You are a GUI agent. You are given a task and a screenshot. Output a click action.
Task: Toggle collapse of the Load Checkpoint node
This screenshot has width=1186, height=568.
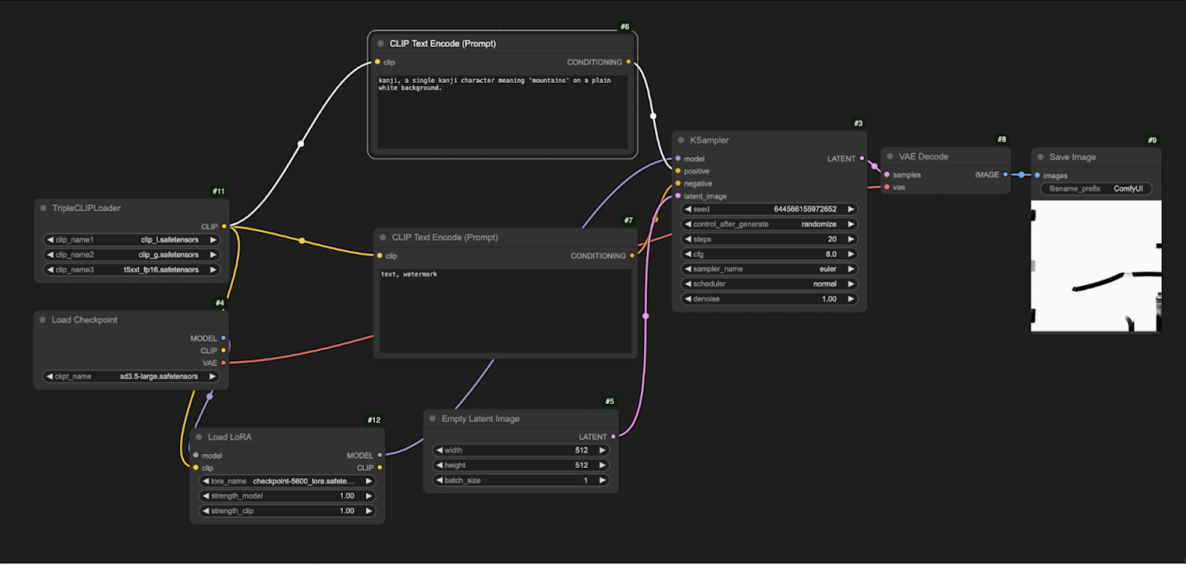pos(43,320)
